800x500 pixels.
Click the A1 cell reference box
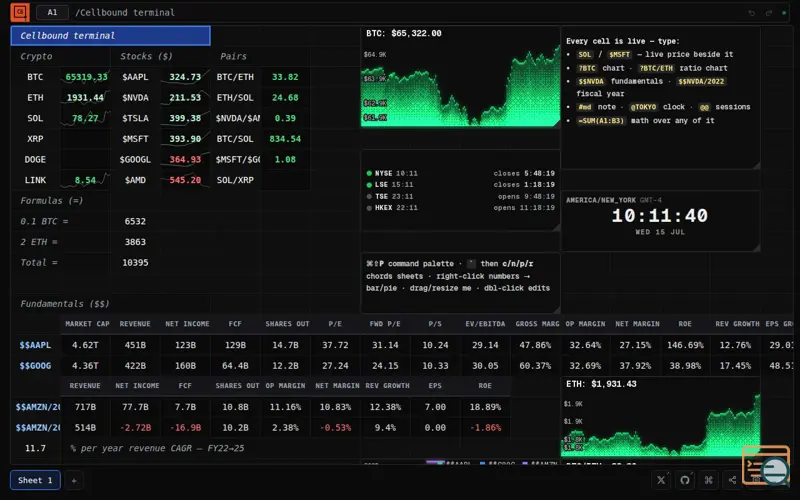click(x=53, y=12)
